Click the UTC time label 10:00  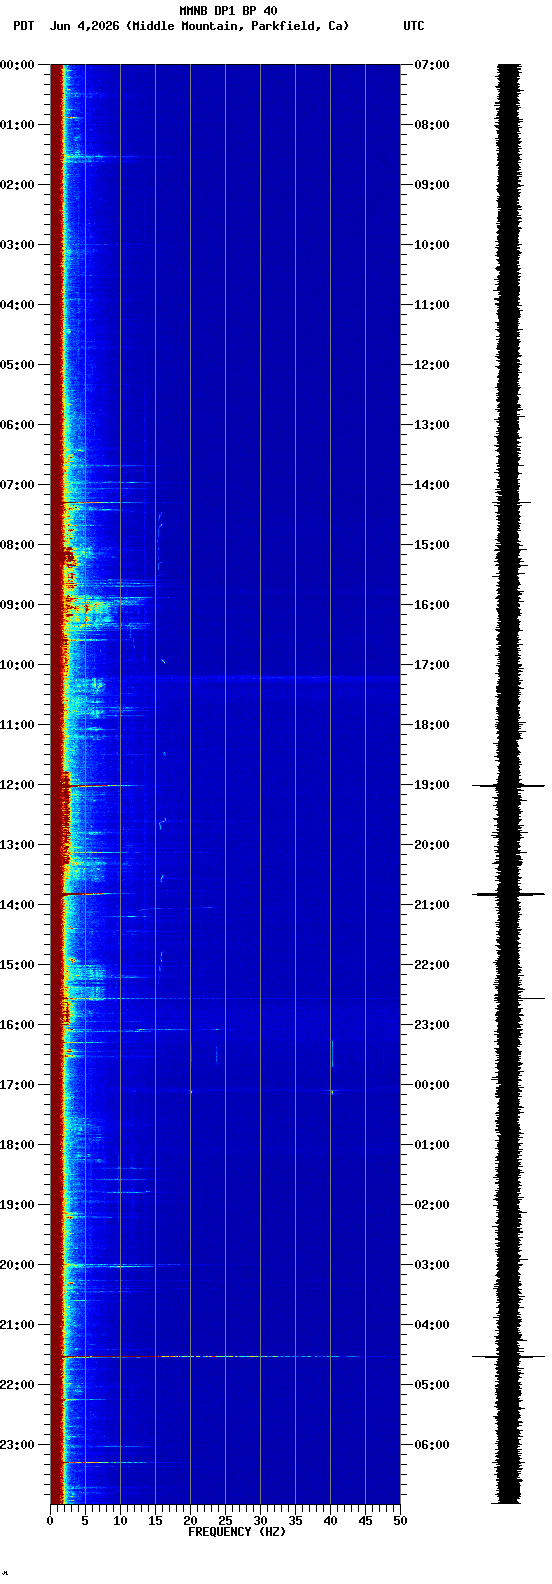pyautogui.click(x=432, y=245)
